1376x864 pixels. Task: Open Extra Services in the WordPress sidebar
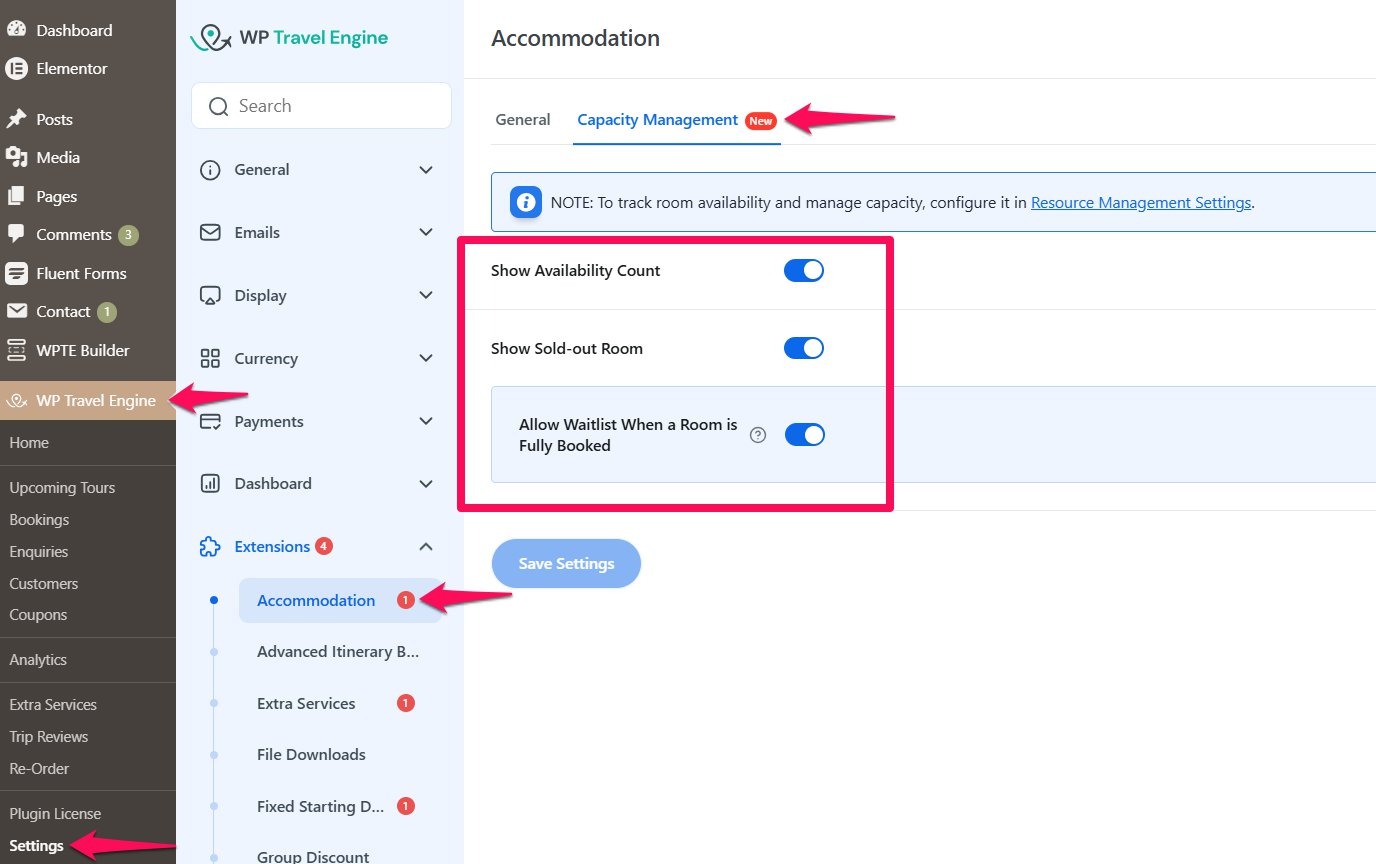point(53,705)
